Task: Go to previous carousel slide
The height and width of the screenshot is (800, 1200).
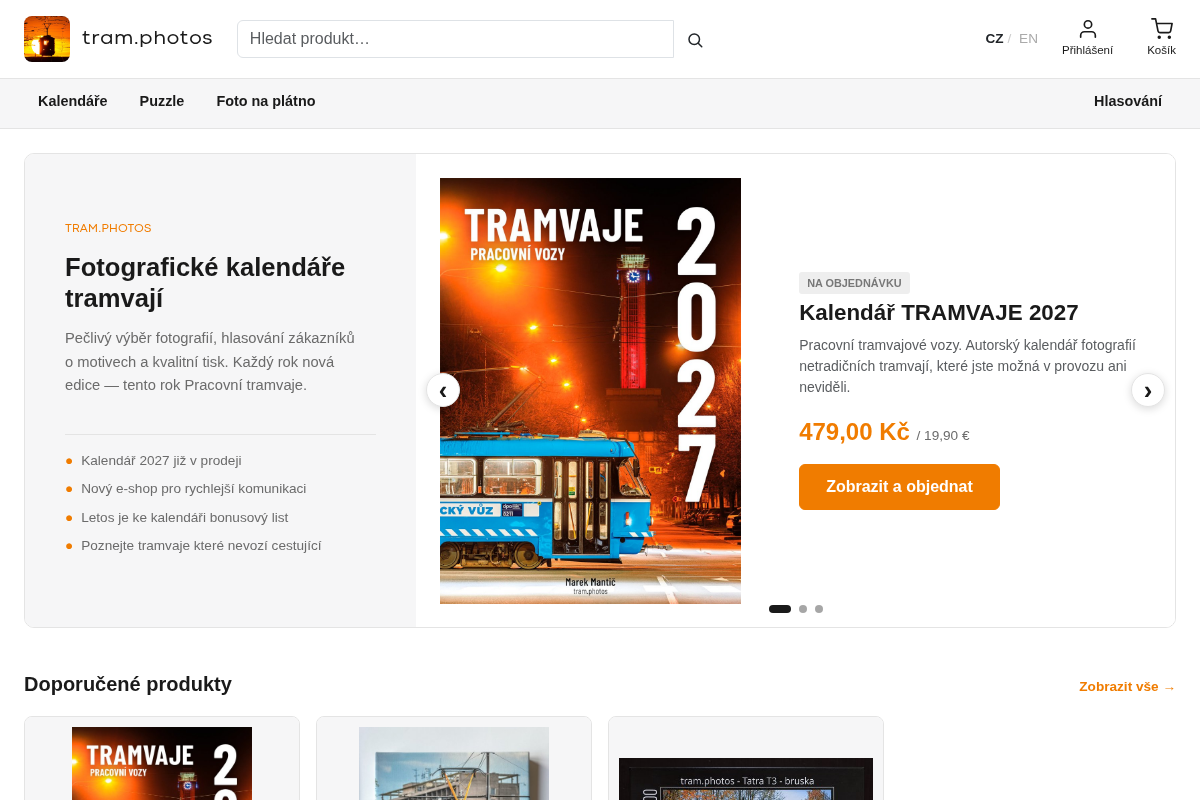Action: coord(443,390)
